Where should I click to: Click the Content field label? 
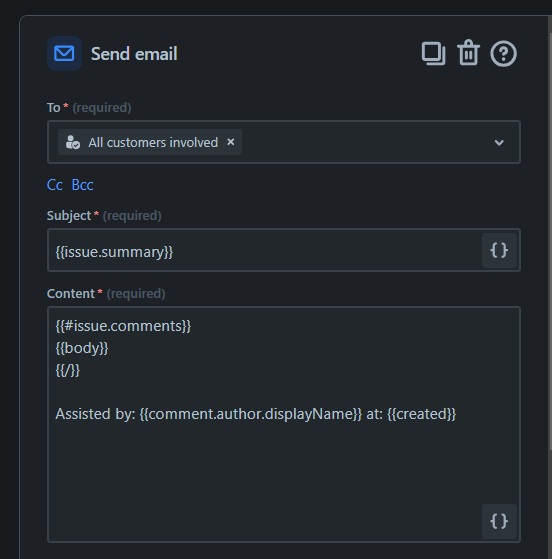[71, 294]
